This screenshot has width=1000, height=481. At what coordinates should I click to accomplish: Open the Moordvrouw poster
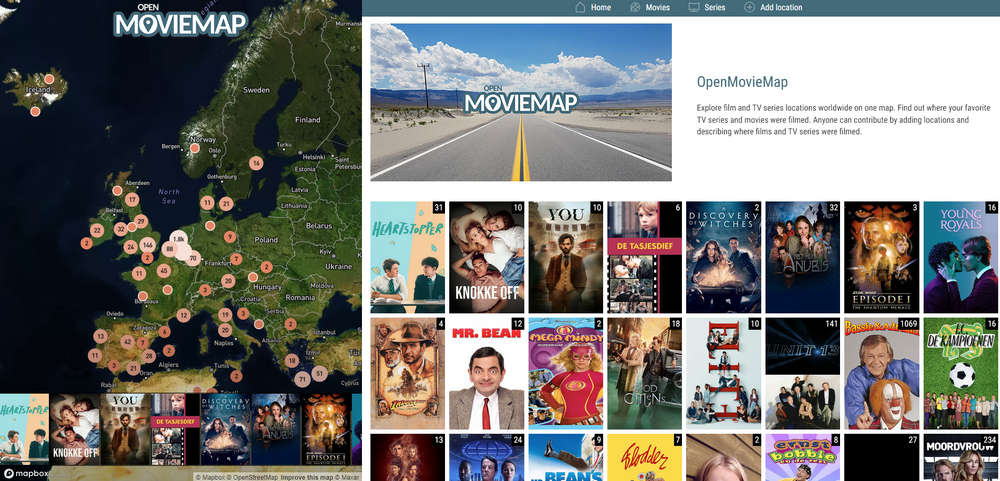pyautogui.click(x=961, y=457)
